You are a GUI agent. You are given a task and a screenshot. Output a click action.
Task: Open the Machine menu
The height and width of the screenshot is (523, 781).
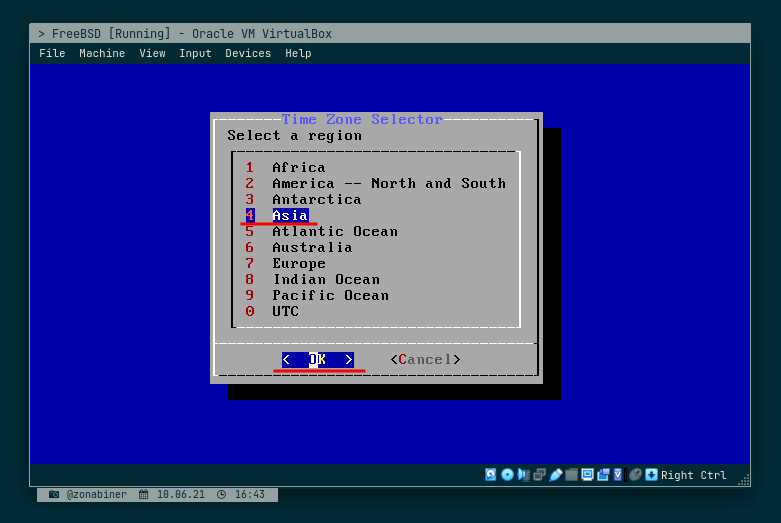coord(102,53)
